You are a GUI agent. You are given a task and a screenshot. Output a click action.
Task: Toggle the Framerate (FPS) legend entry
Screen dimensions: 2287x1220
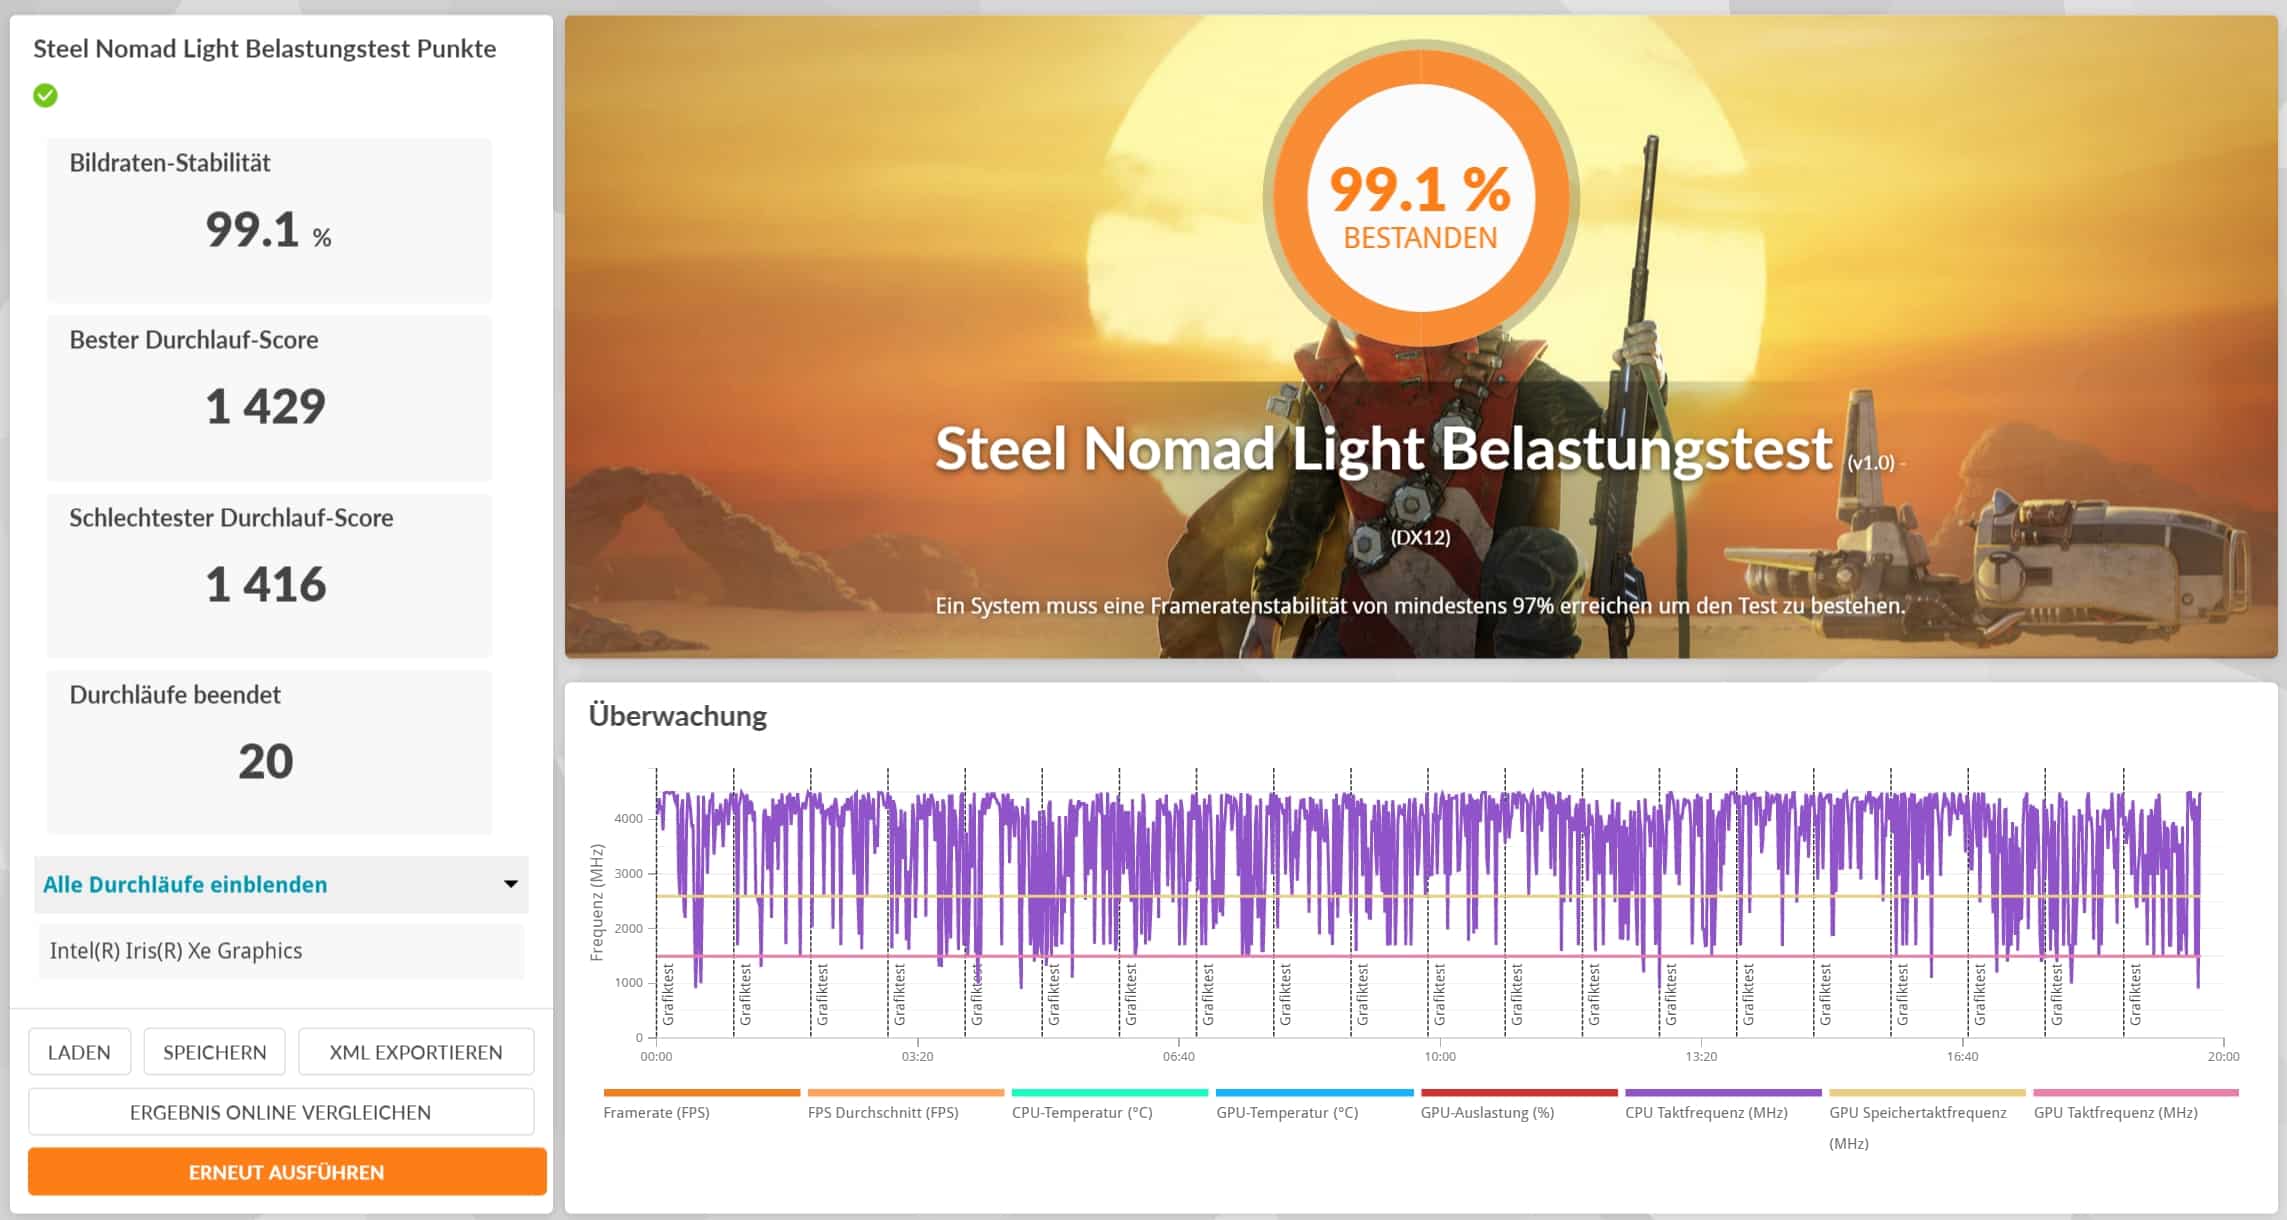click(x=656, y=1112)
